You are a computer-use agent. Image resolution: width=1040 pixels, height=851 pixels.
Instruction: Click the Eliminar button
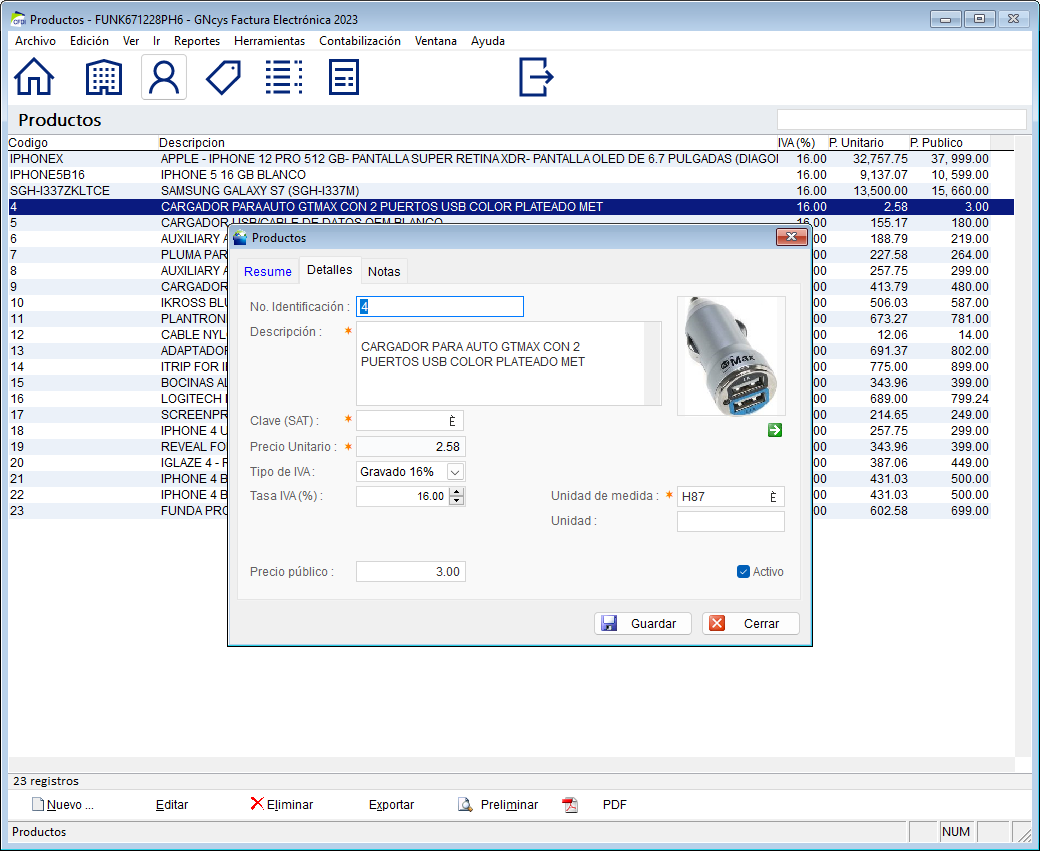[x=282, y=805]
